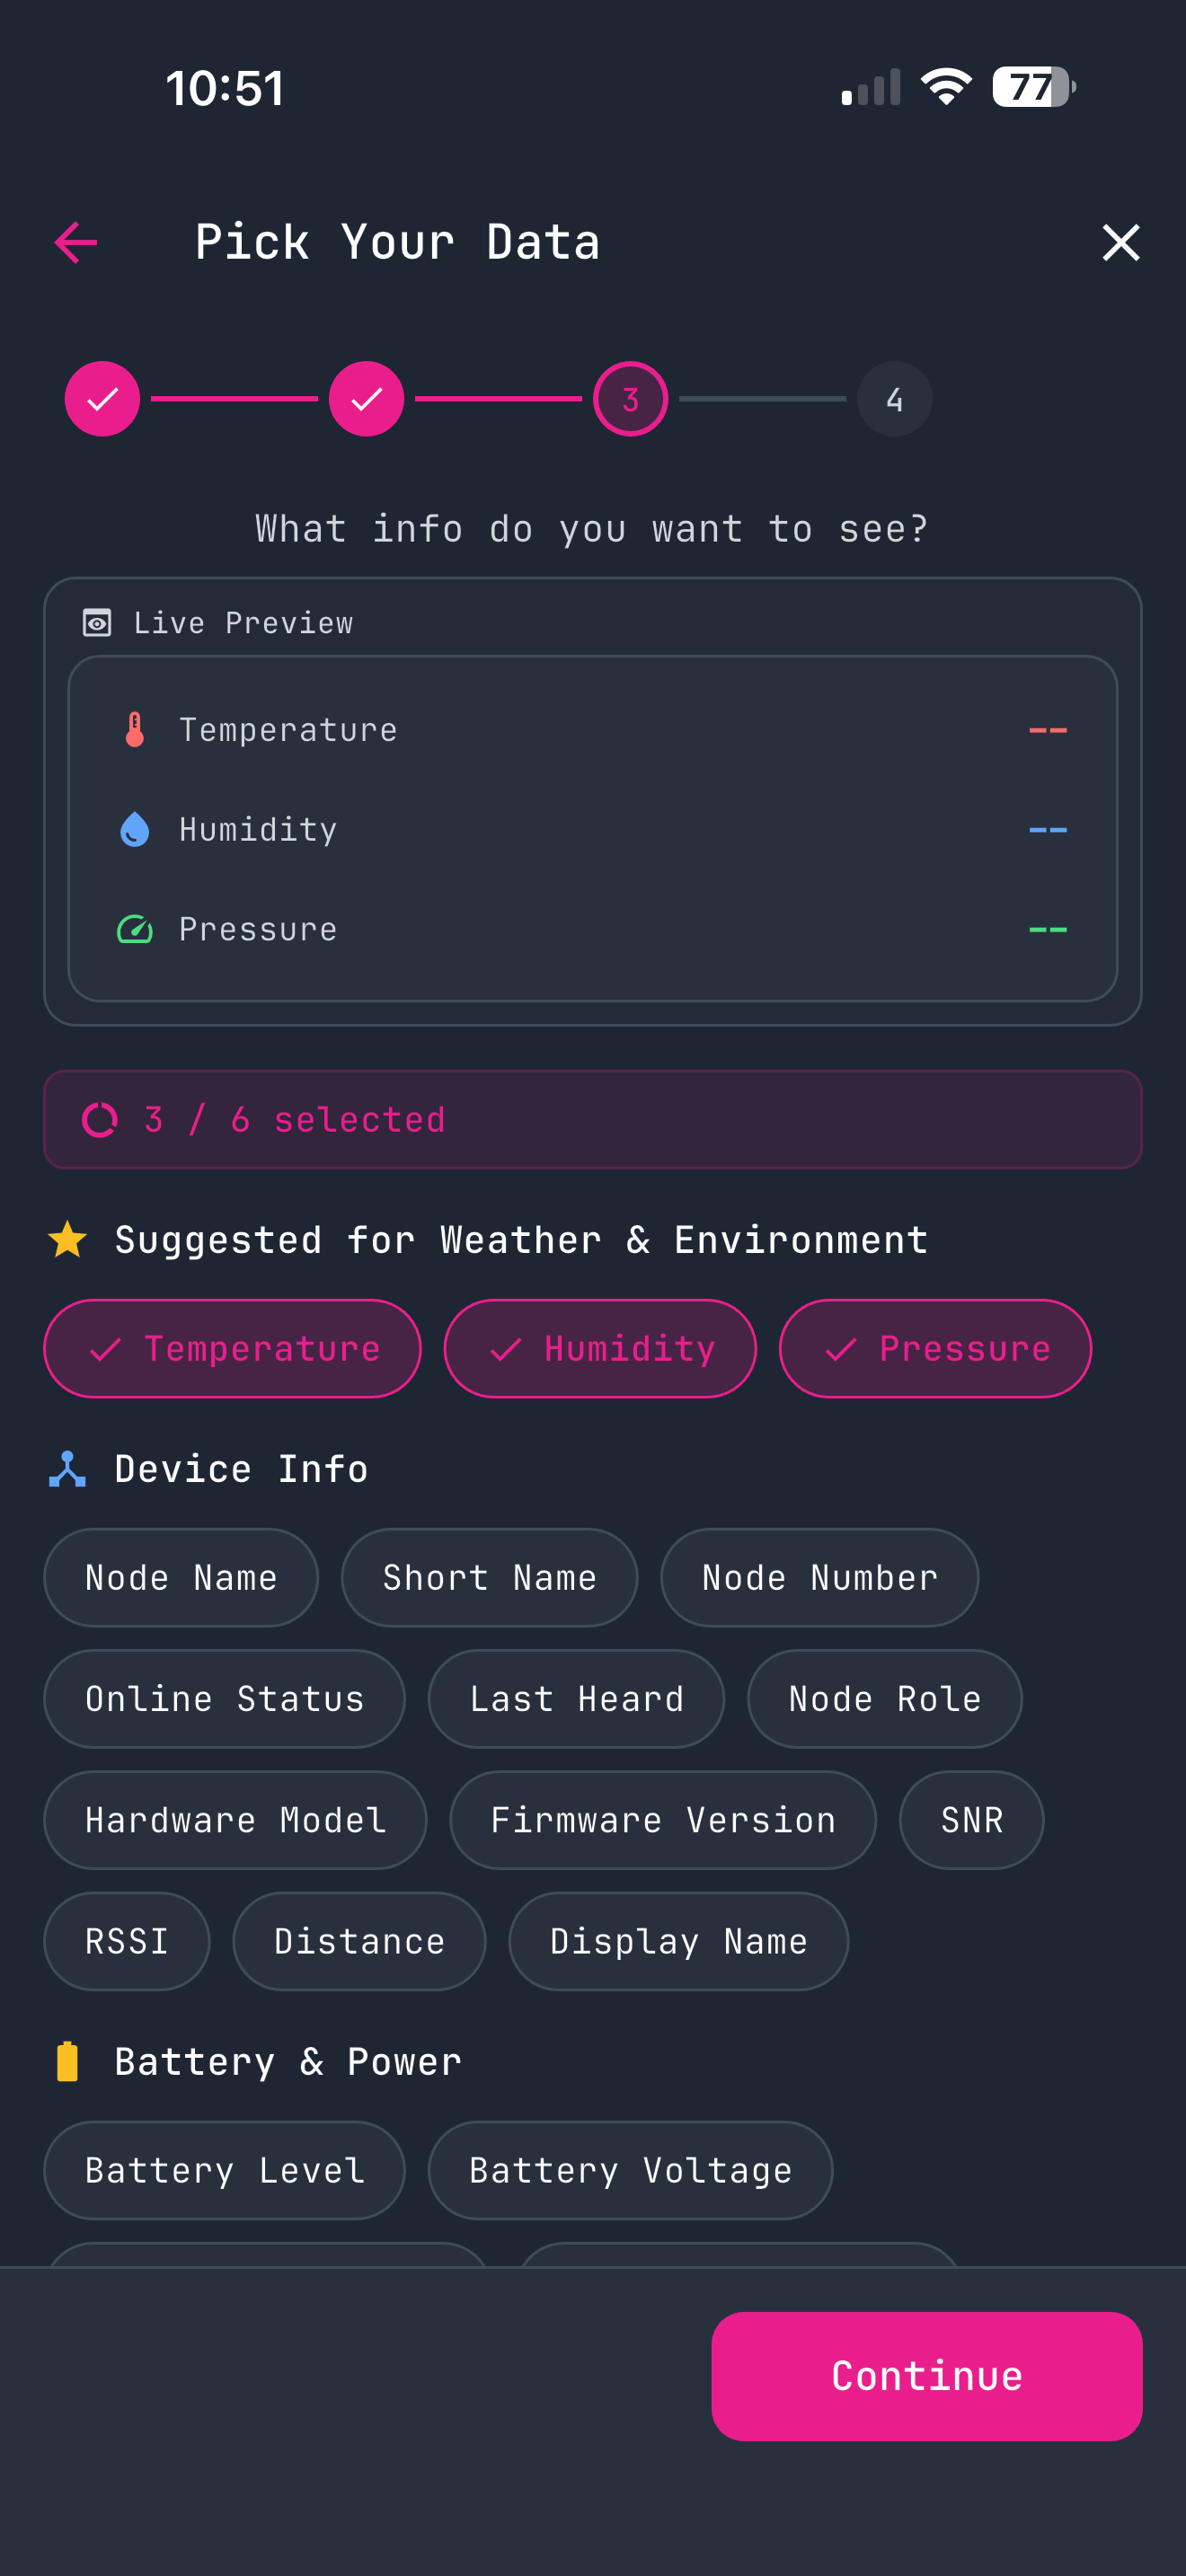This screenshot has width=1186, height=2576.
Task: Enable the Online Status option
Action: pos(224,1698)
